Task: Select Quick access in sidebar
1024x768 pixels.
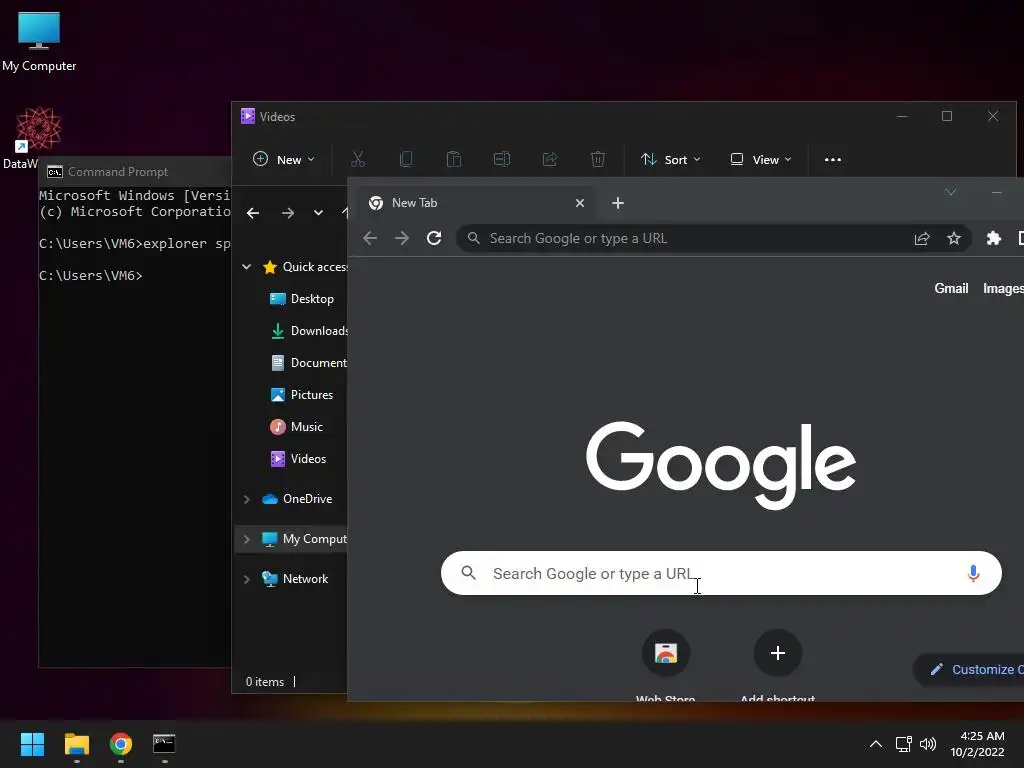Action: (x=305, y=266)
